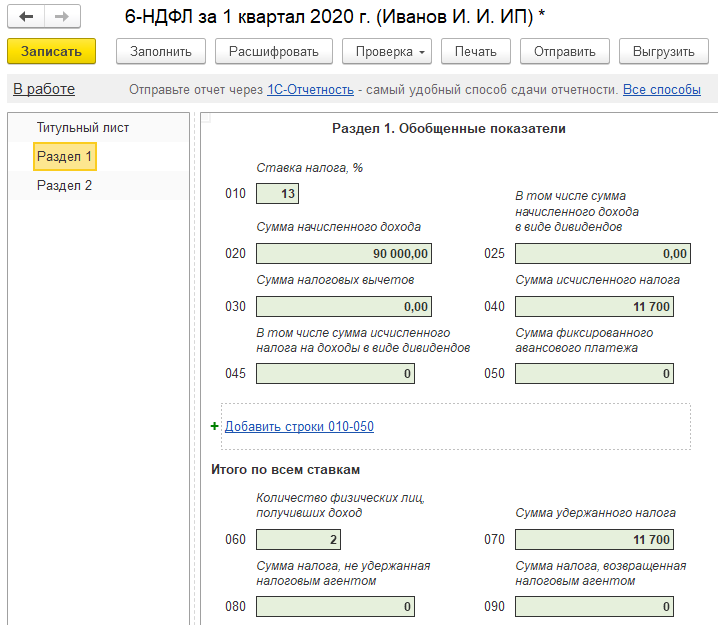Select Титульный лист in the section list
The height and width of the screenshot is (625, 718).
pos(83,128)
